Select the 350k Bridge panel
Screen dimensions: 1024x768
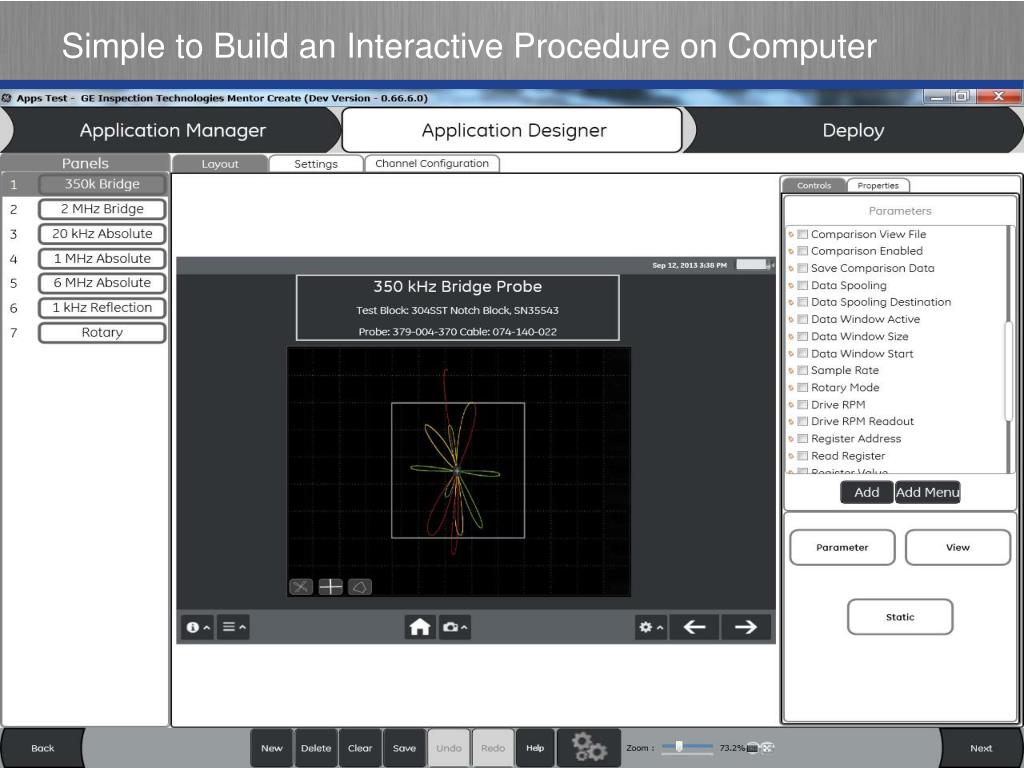click(x=102, y=184)
